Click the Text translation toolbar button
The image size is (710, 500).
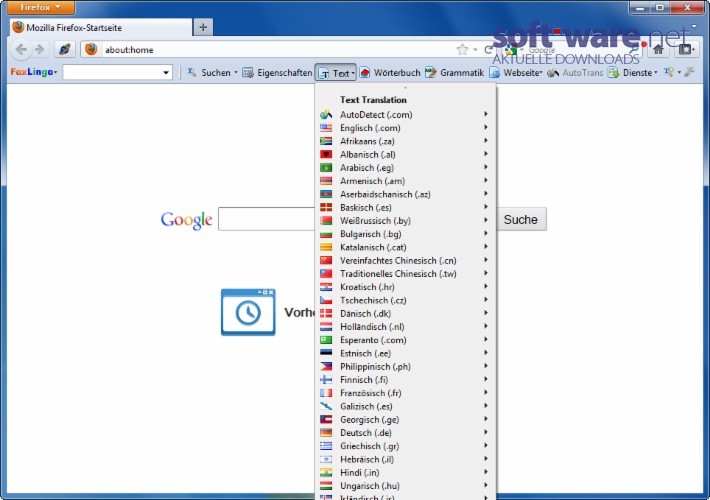pos(336,73)
